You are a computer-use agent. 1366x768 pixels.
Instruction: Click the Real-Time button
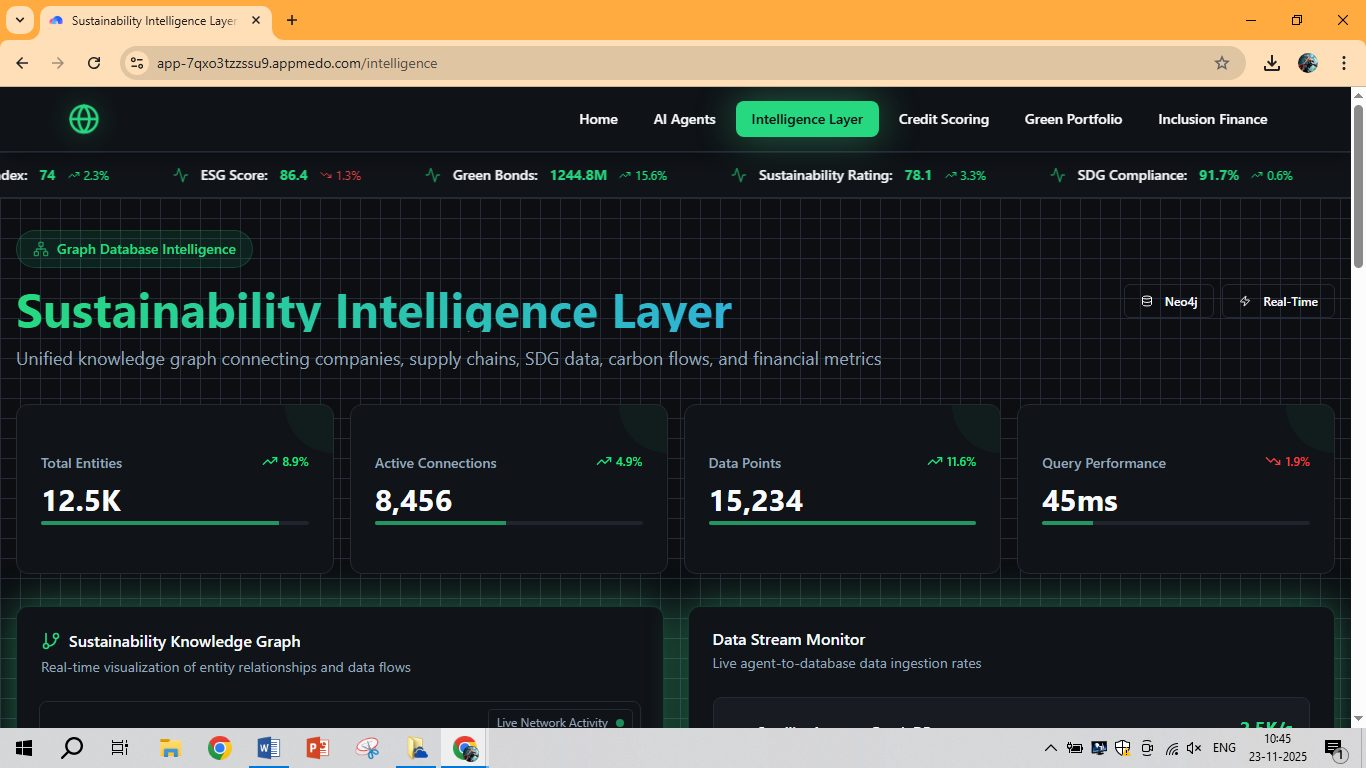pyautogui.click(x=1279, y=301)
